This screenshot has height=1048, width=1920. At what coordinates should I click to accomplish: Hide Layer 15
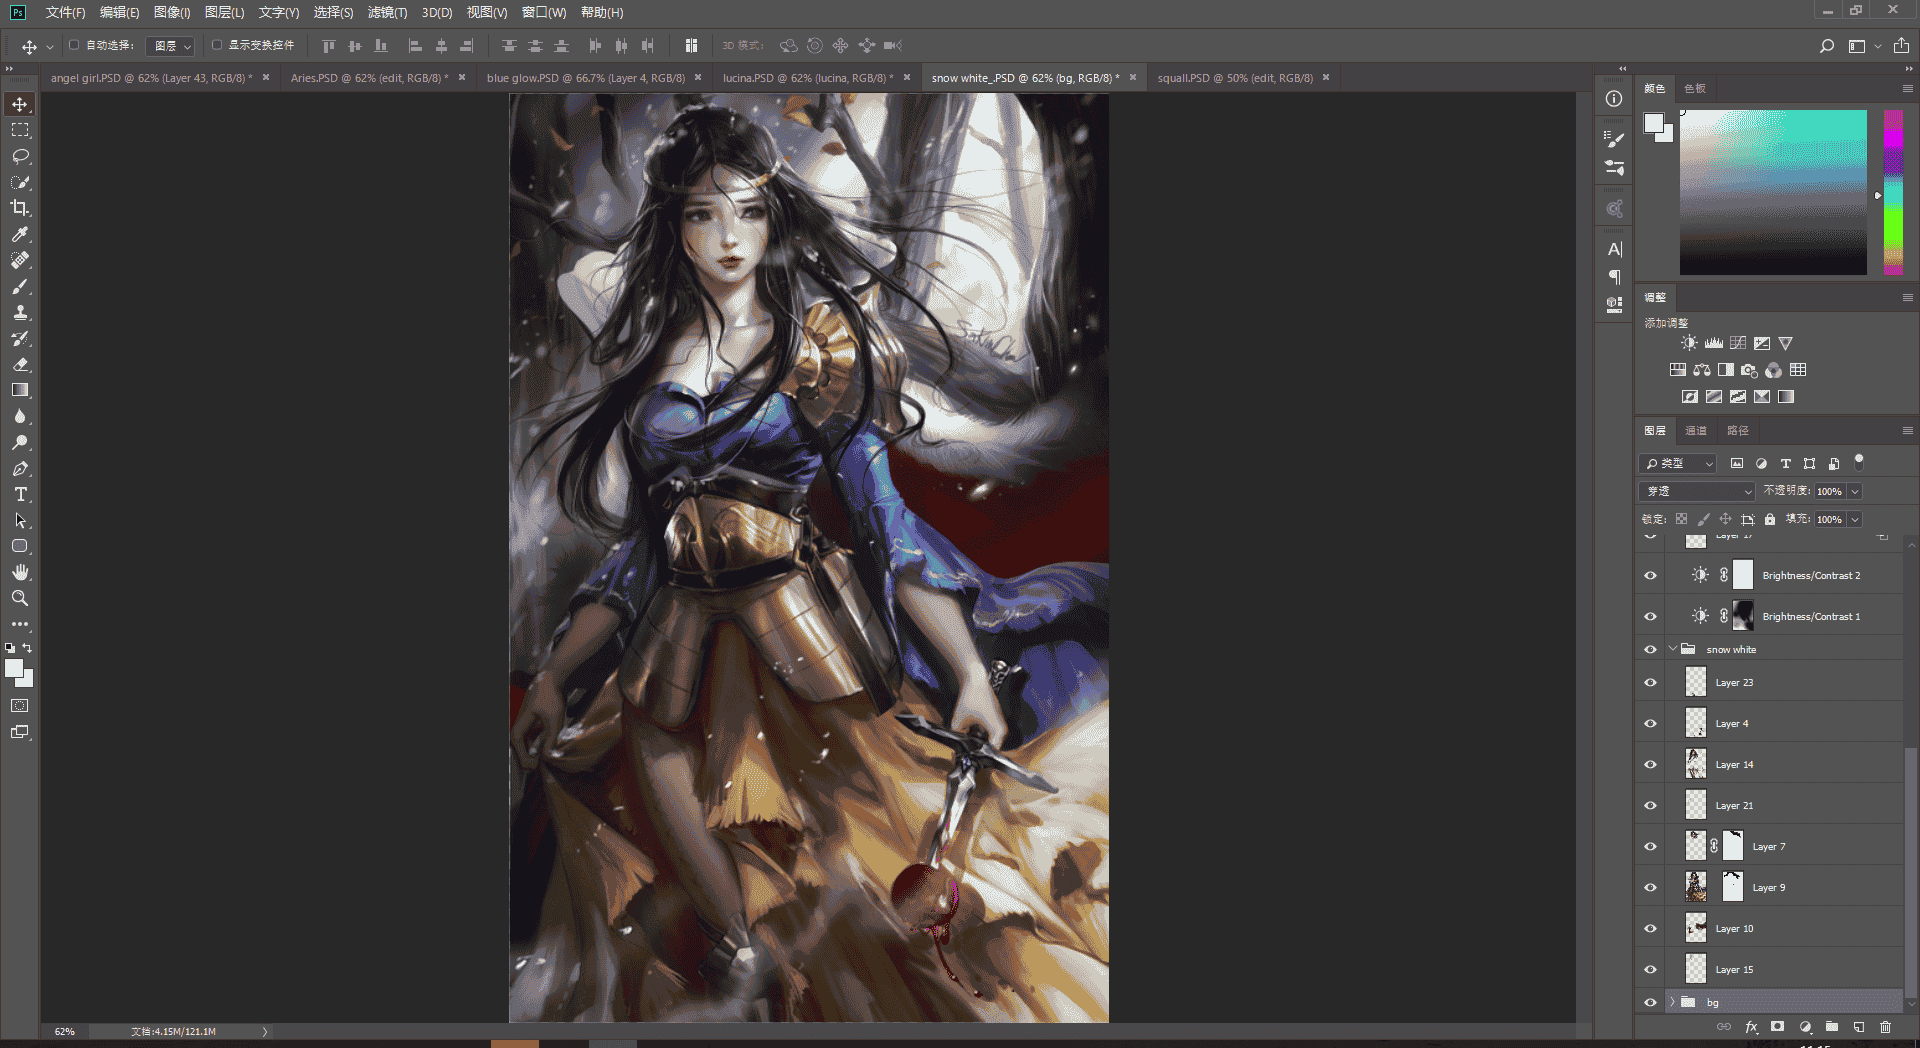pyautogui.click(x=1650, y=970)
